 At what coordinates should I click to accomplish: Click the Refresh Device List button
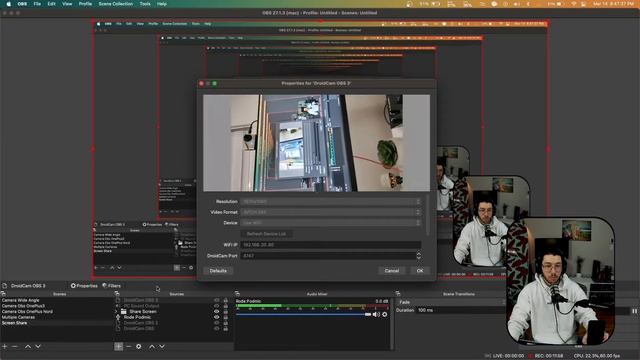(x=266, y=234)
